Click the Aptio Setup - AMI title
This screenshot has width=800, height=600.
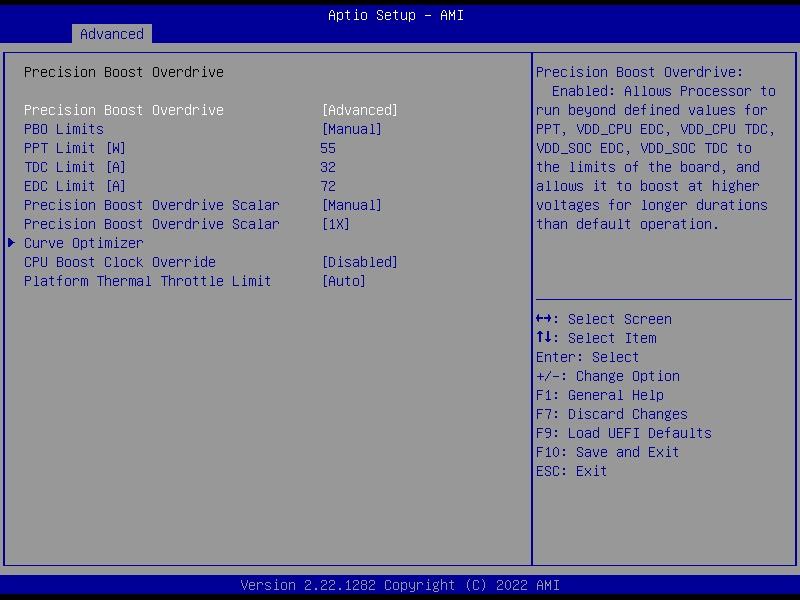pyautogui.click(x=396, y=15)
